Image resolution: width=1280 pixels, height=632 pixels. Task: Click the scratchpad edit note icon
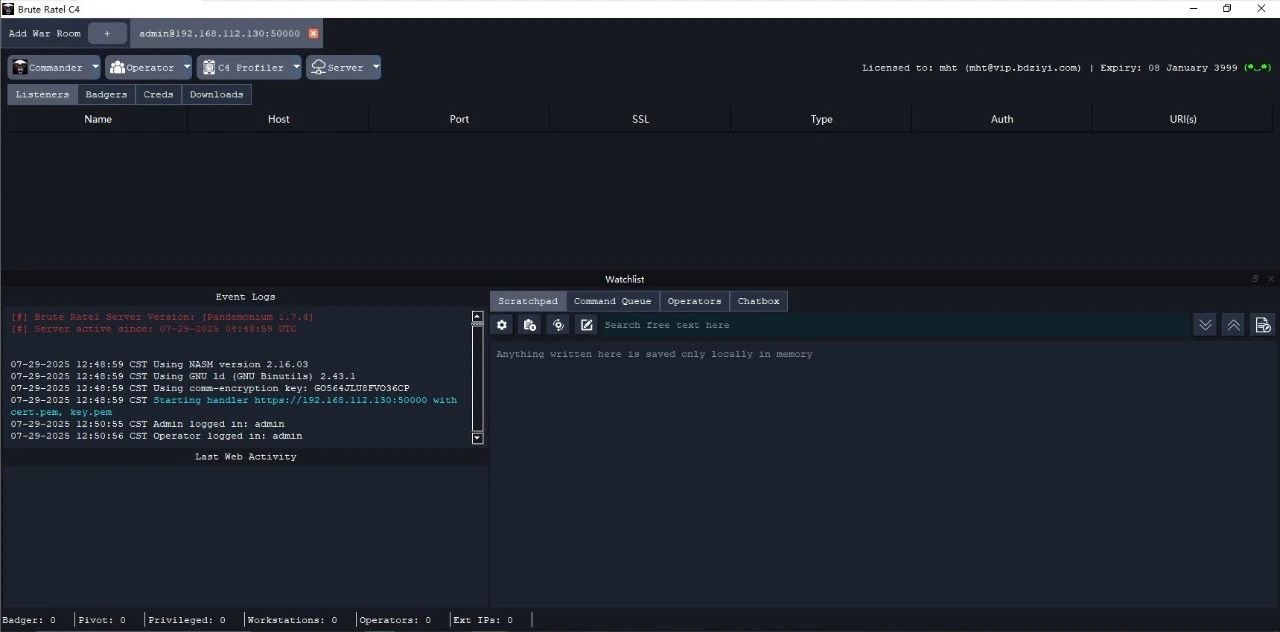coord(586,325)
